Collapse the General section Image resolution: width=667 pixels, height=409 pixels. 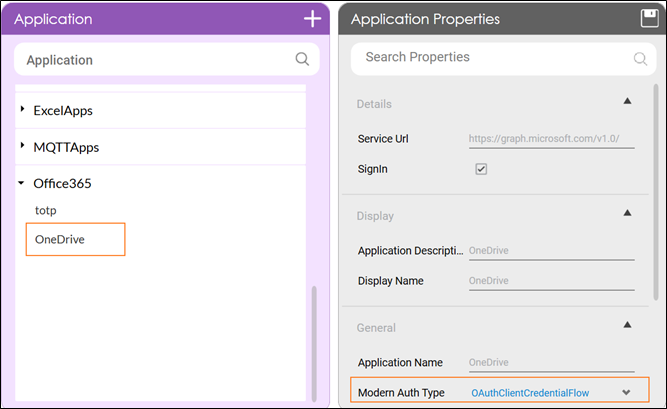point(627,325)
